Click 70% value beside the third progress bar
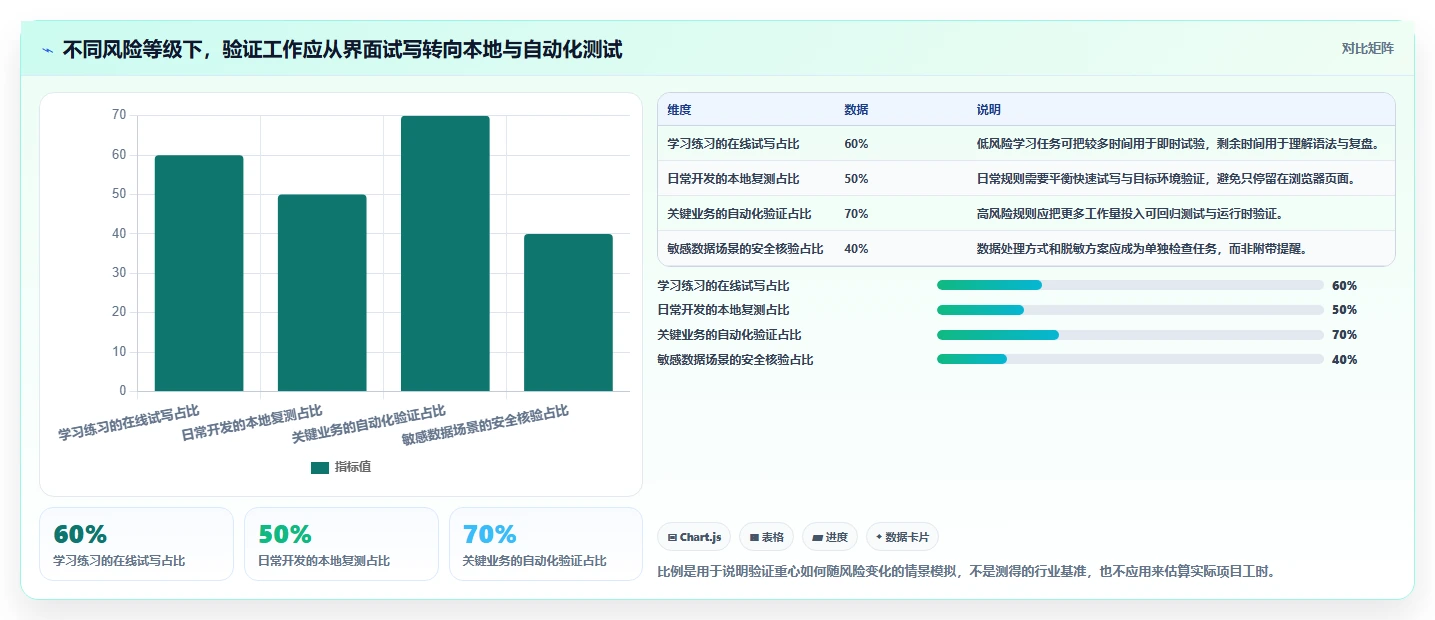 tap(1344, 335)
